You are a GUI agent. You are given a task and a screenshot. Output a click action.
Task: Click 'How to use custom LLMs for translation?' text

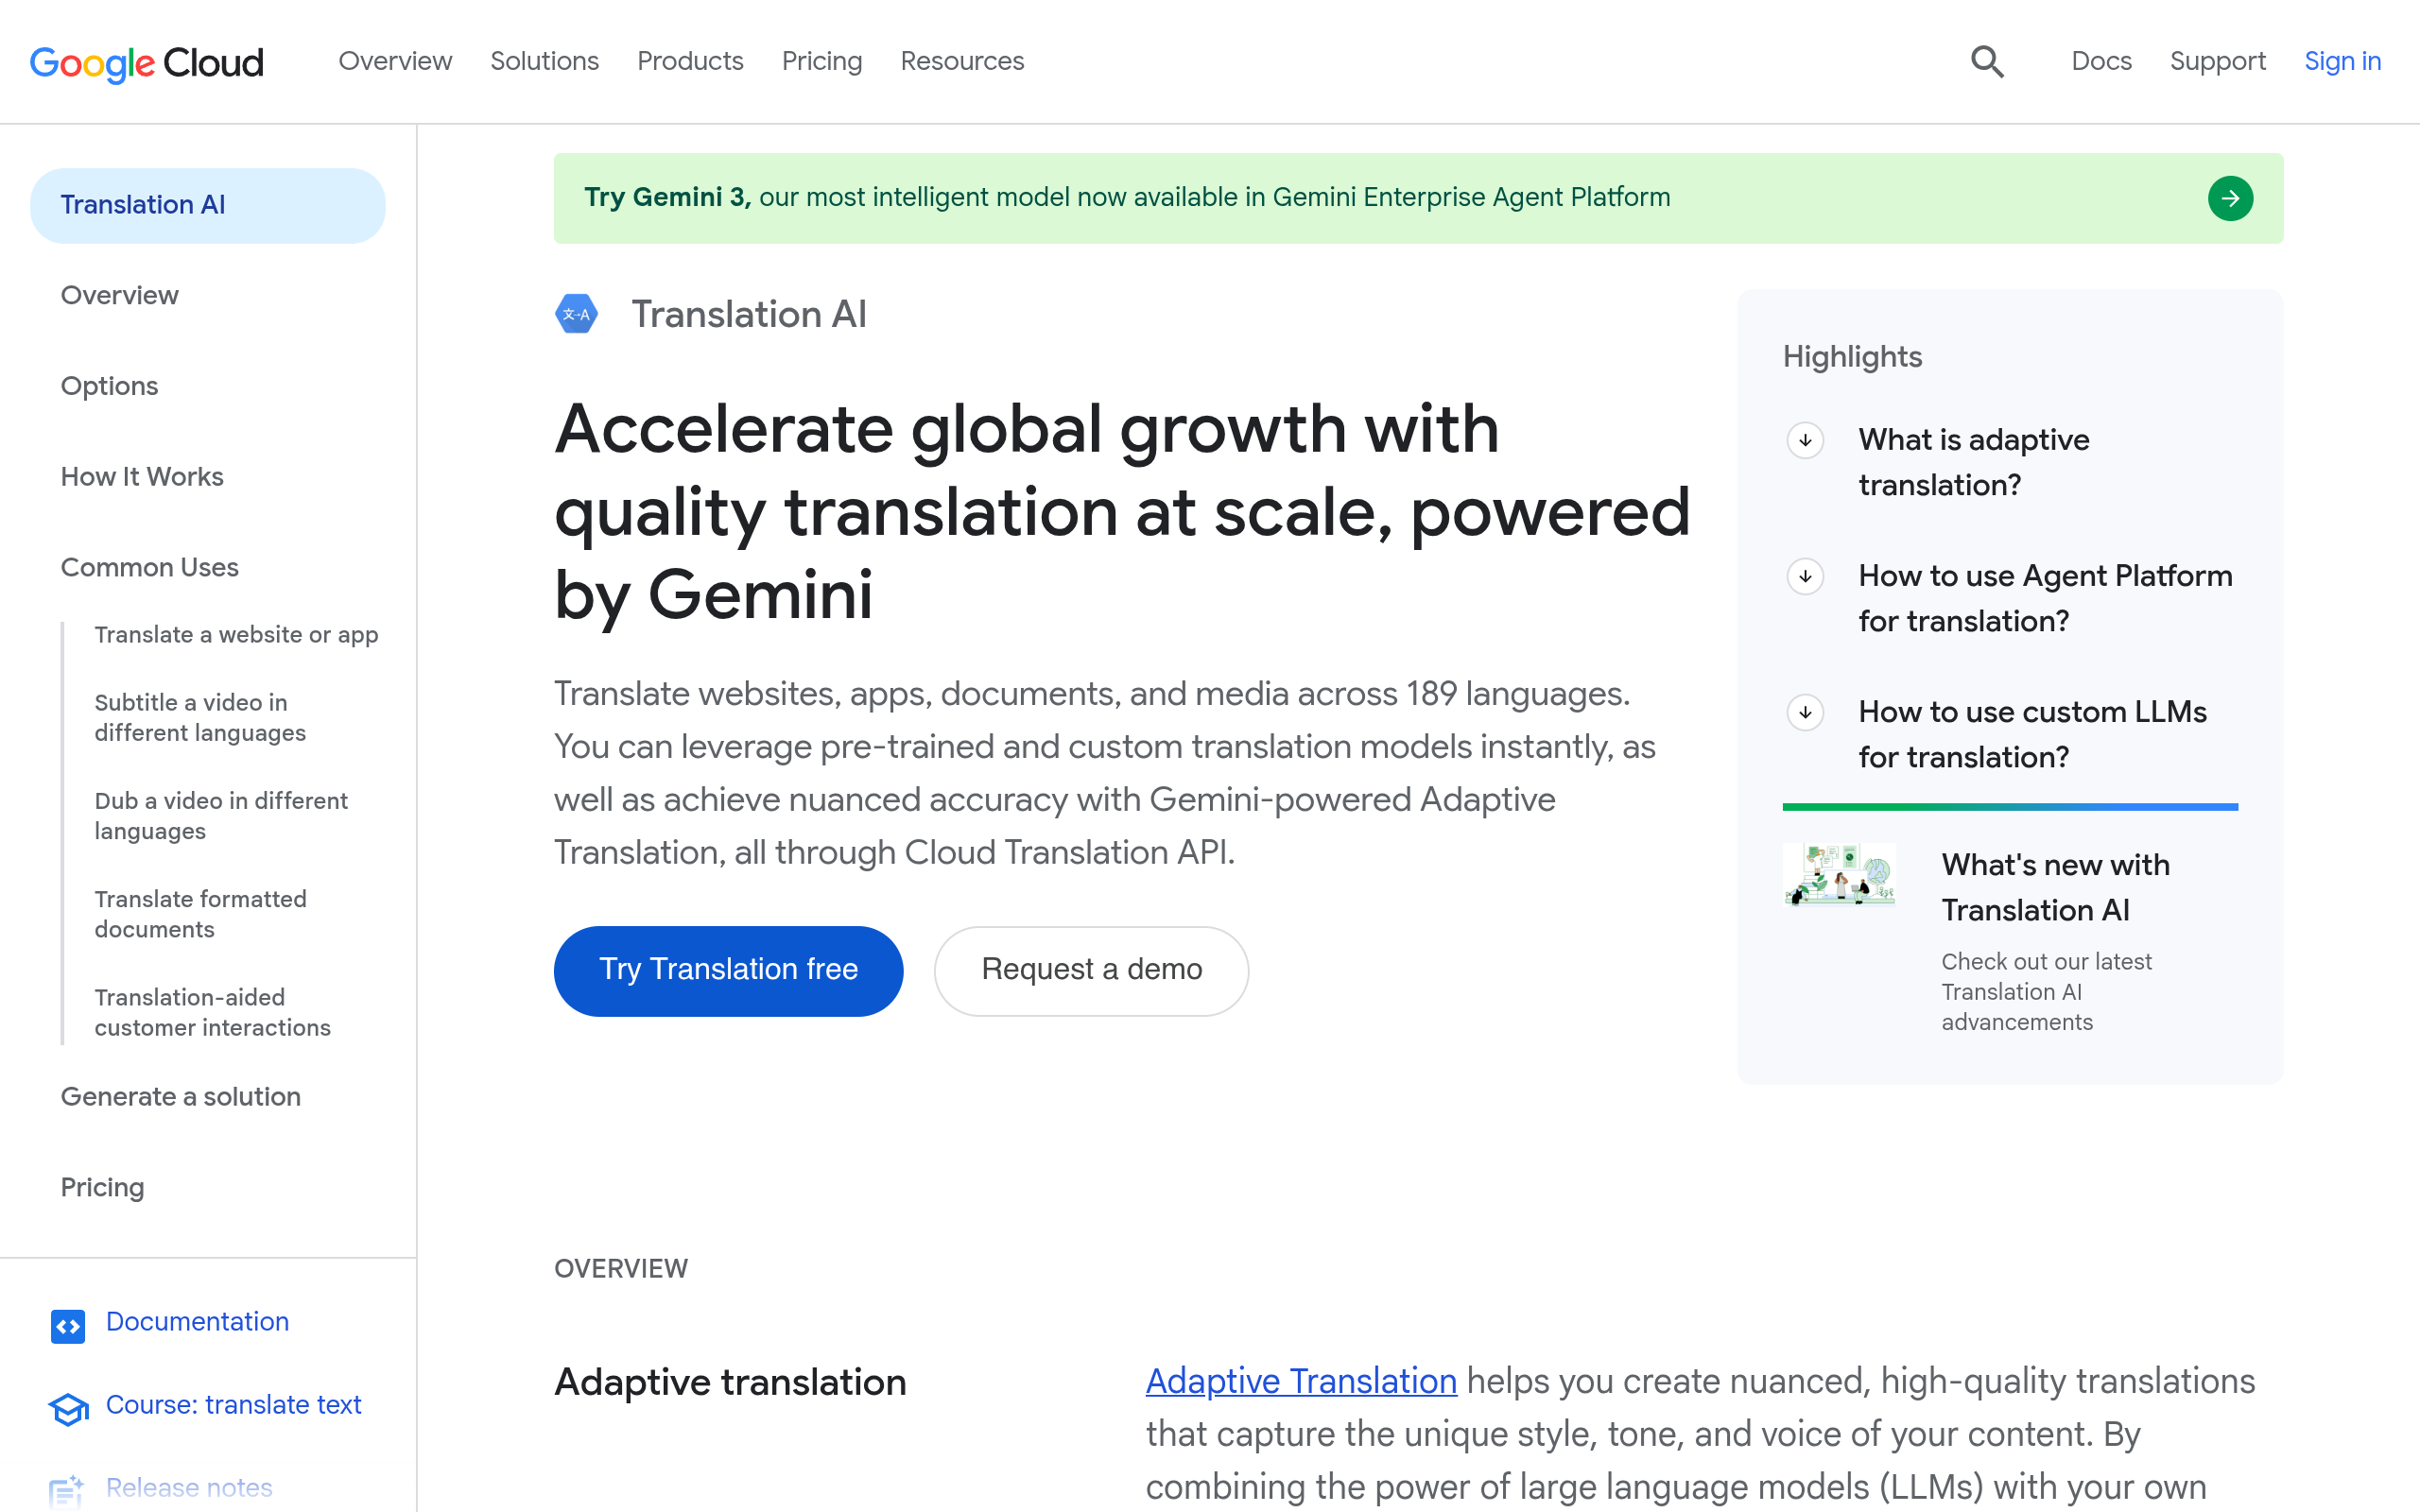pyautogui.click(x=2032, y=734)
